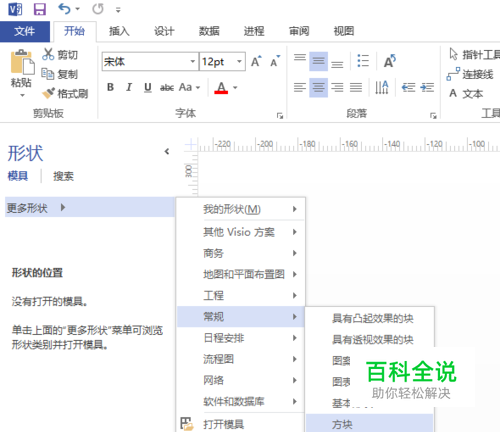The height and width of the screenshot is (432, 500).
Task: Select align middle vertical alignment
Action: 318,61
